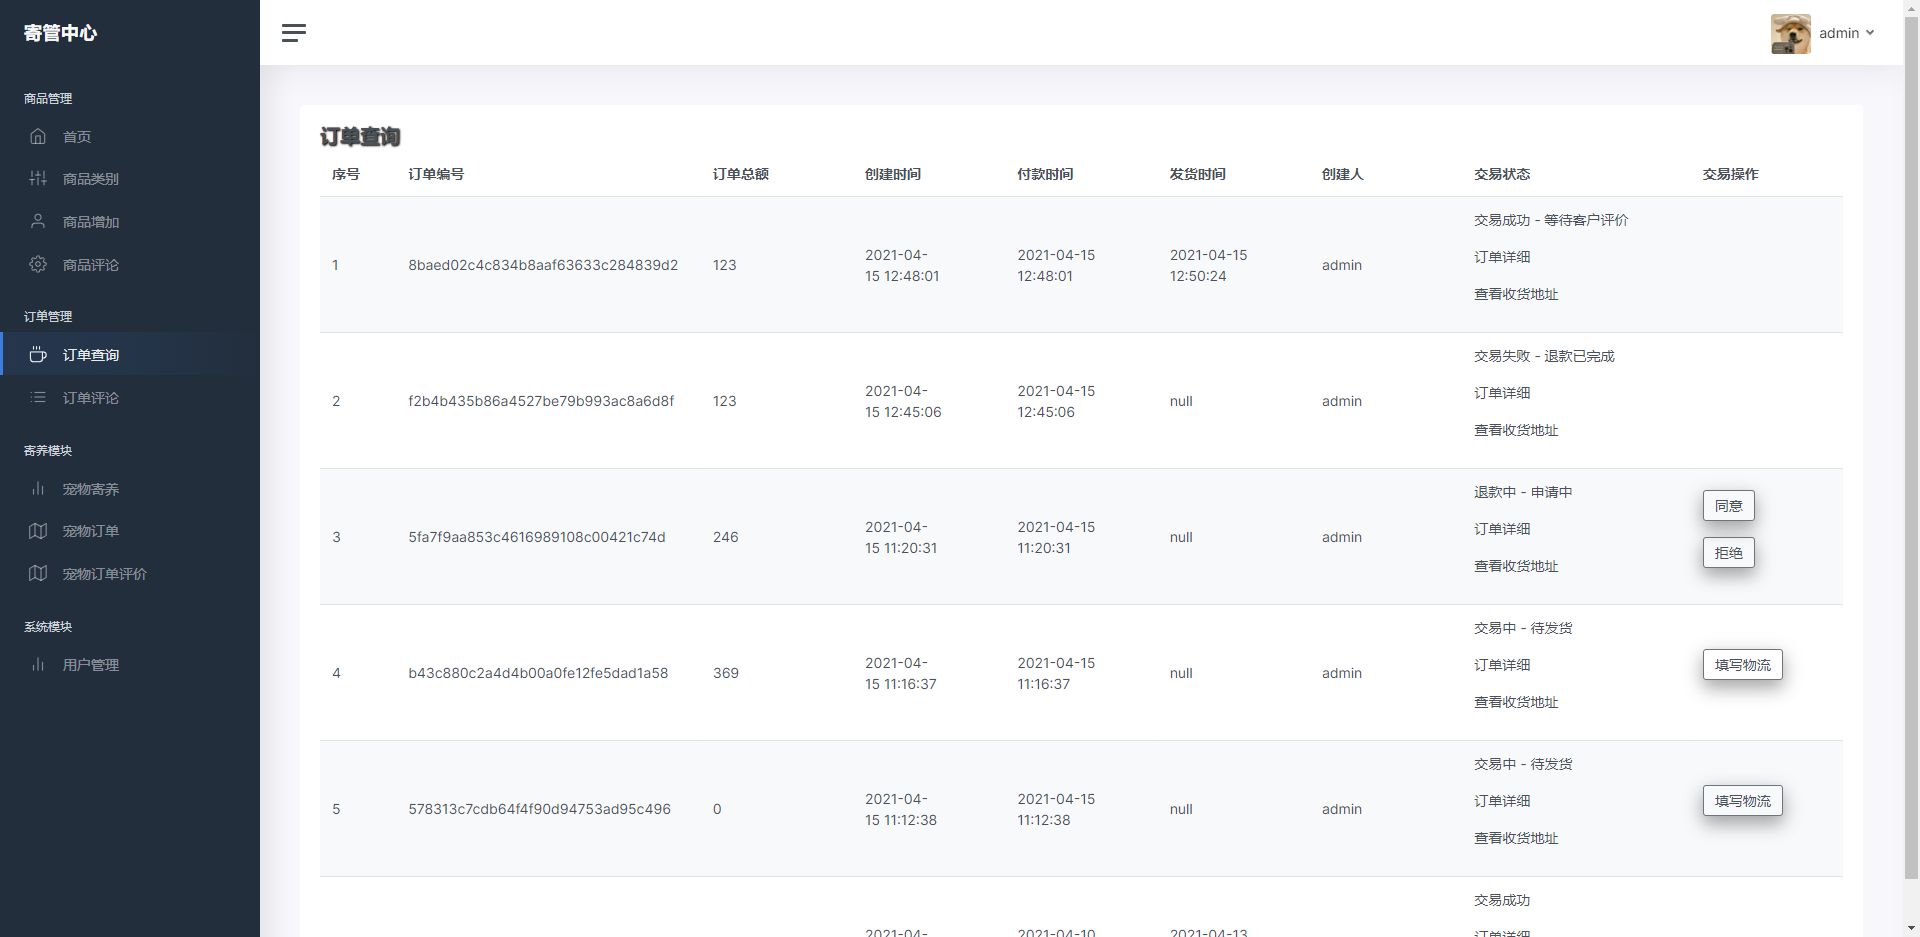Open 订单详细 link for order 2
This screenshot has width=1920, height=937.
(x=1502, y=393)
